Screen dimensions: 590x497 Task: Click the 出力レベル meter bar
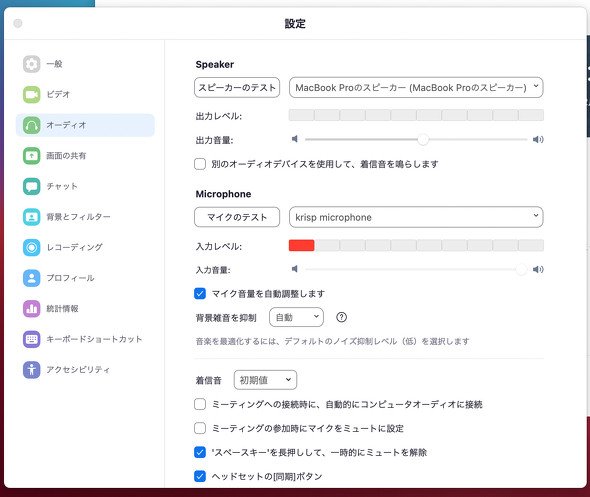[416, 115]
